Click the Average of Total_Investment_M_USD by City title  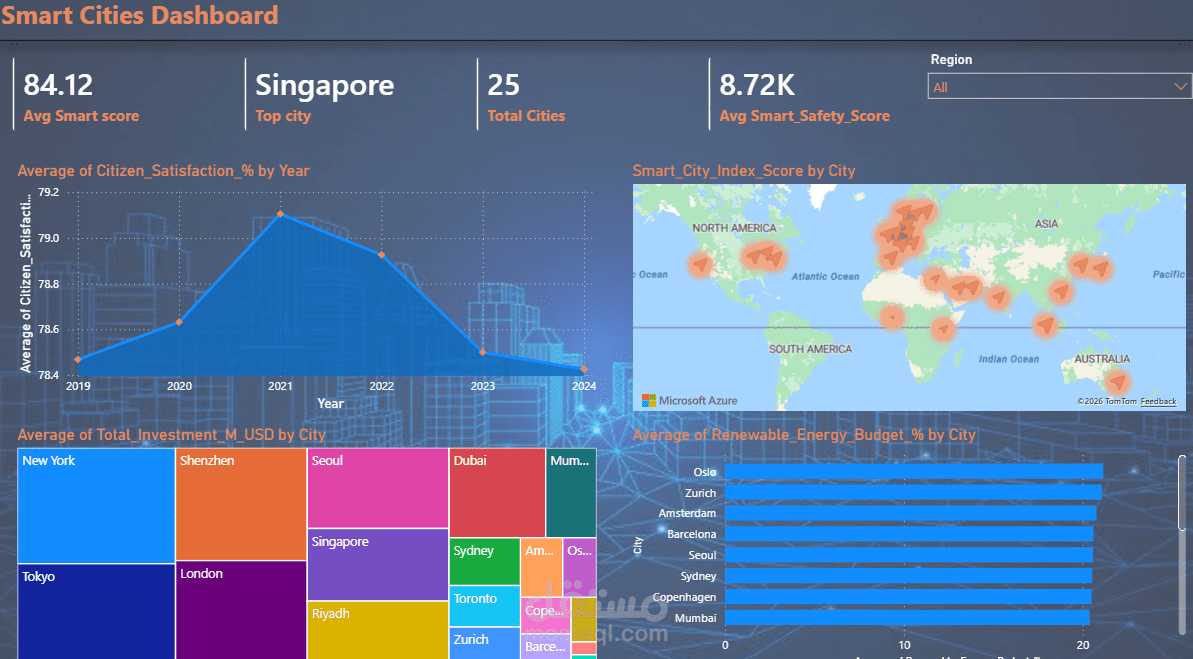point(171,435)
